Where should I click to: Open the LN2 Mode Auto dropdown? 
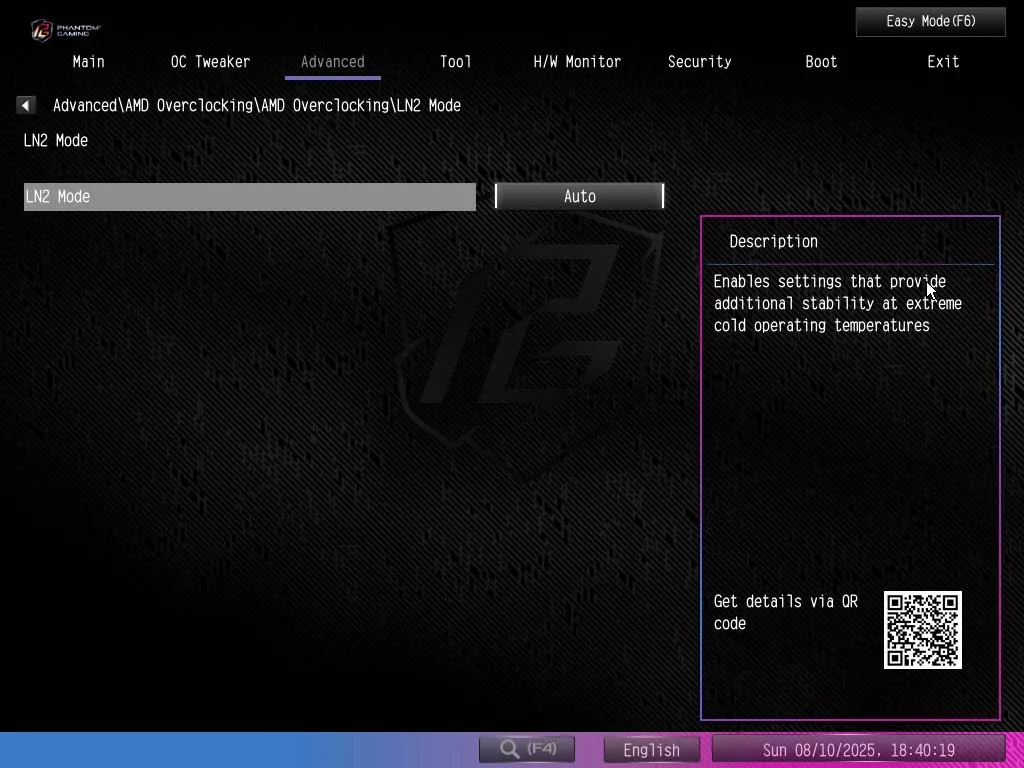click(579, 197)
